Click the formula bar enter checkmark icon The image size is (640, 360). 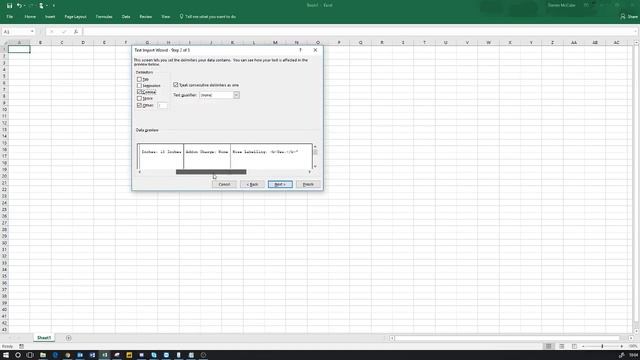coord(64,31)
